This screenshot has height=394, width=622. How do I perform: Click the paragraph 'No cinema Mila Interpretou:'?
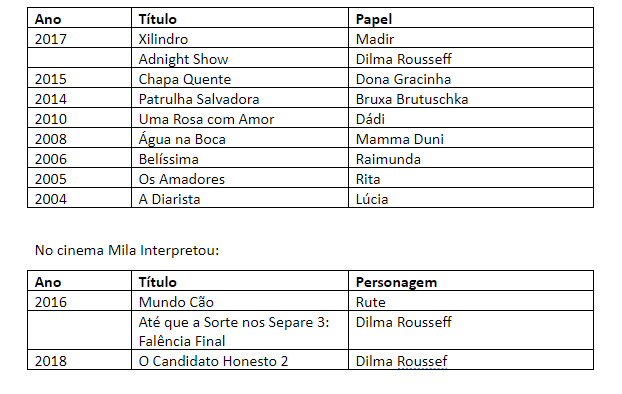[127, 250]
